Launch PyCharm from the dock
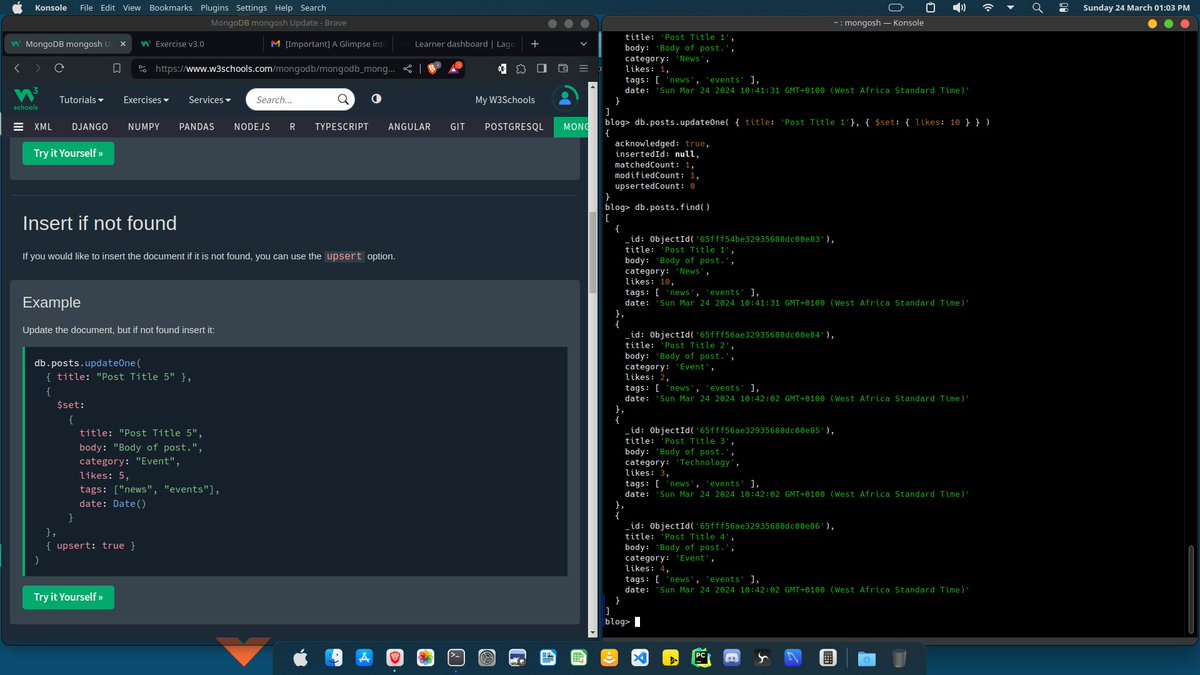Screen dimensions: 1200x675 tap(701, 657)
